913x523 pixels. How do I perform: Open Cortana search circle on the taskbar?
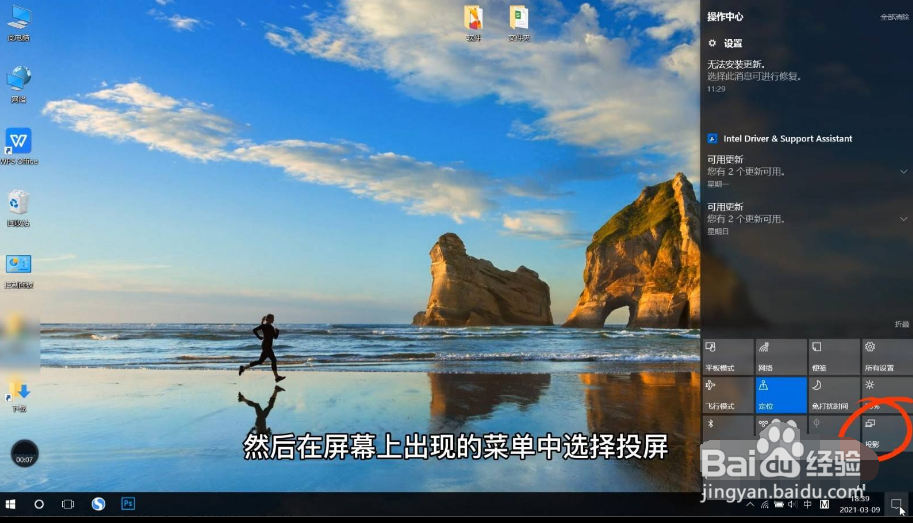pos(39,504)
